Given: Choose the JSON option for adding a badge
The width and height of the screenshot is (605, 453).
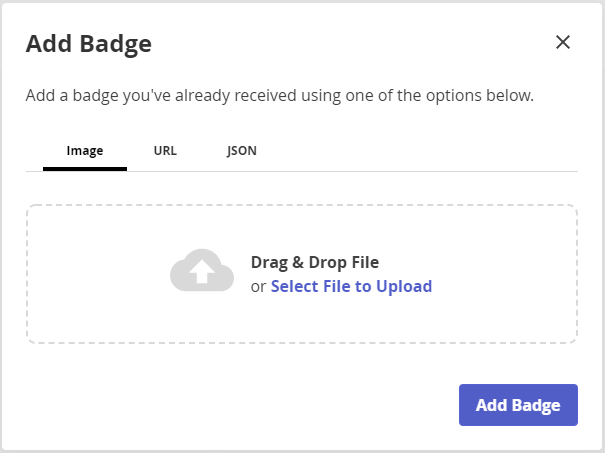Looking at the screenshot, I should click(242, 151).
